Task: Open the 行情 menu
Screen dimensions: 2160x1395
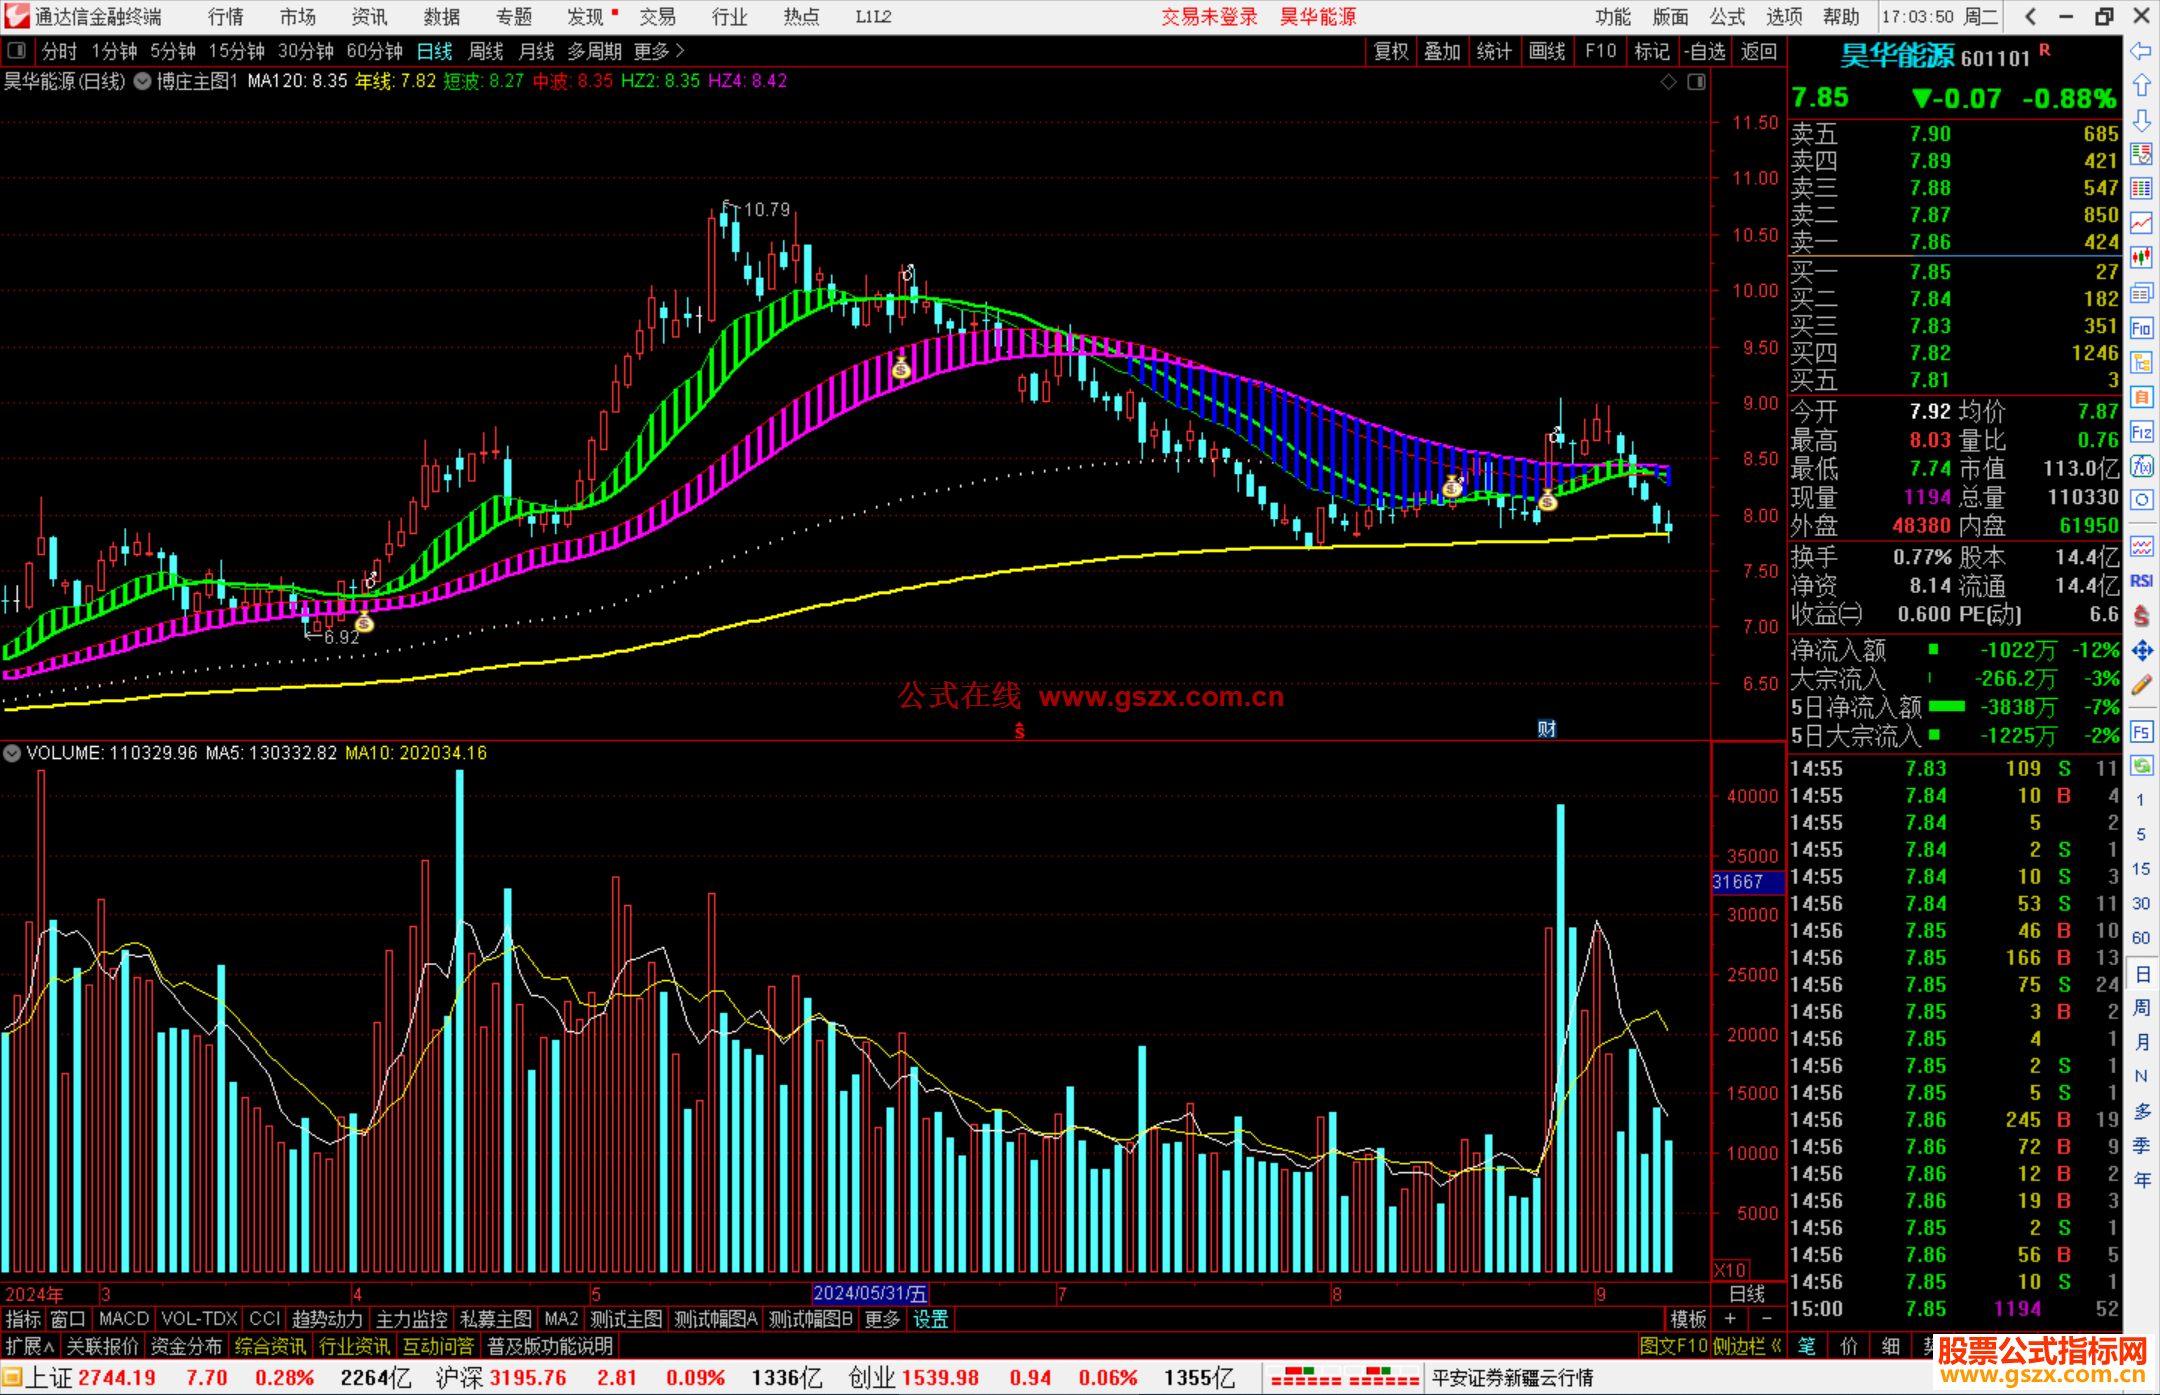Action: pos(226,17)
